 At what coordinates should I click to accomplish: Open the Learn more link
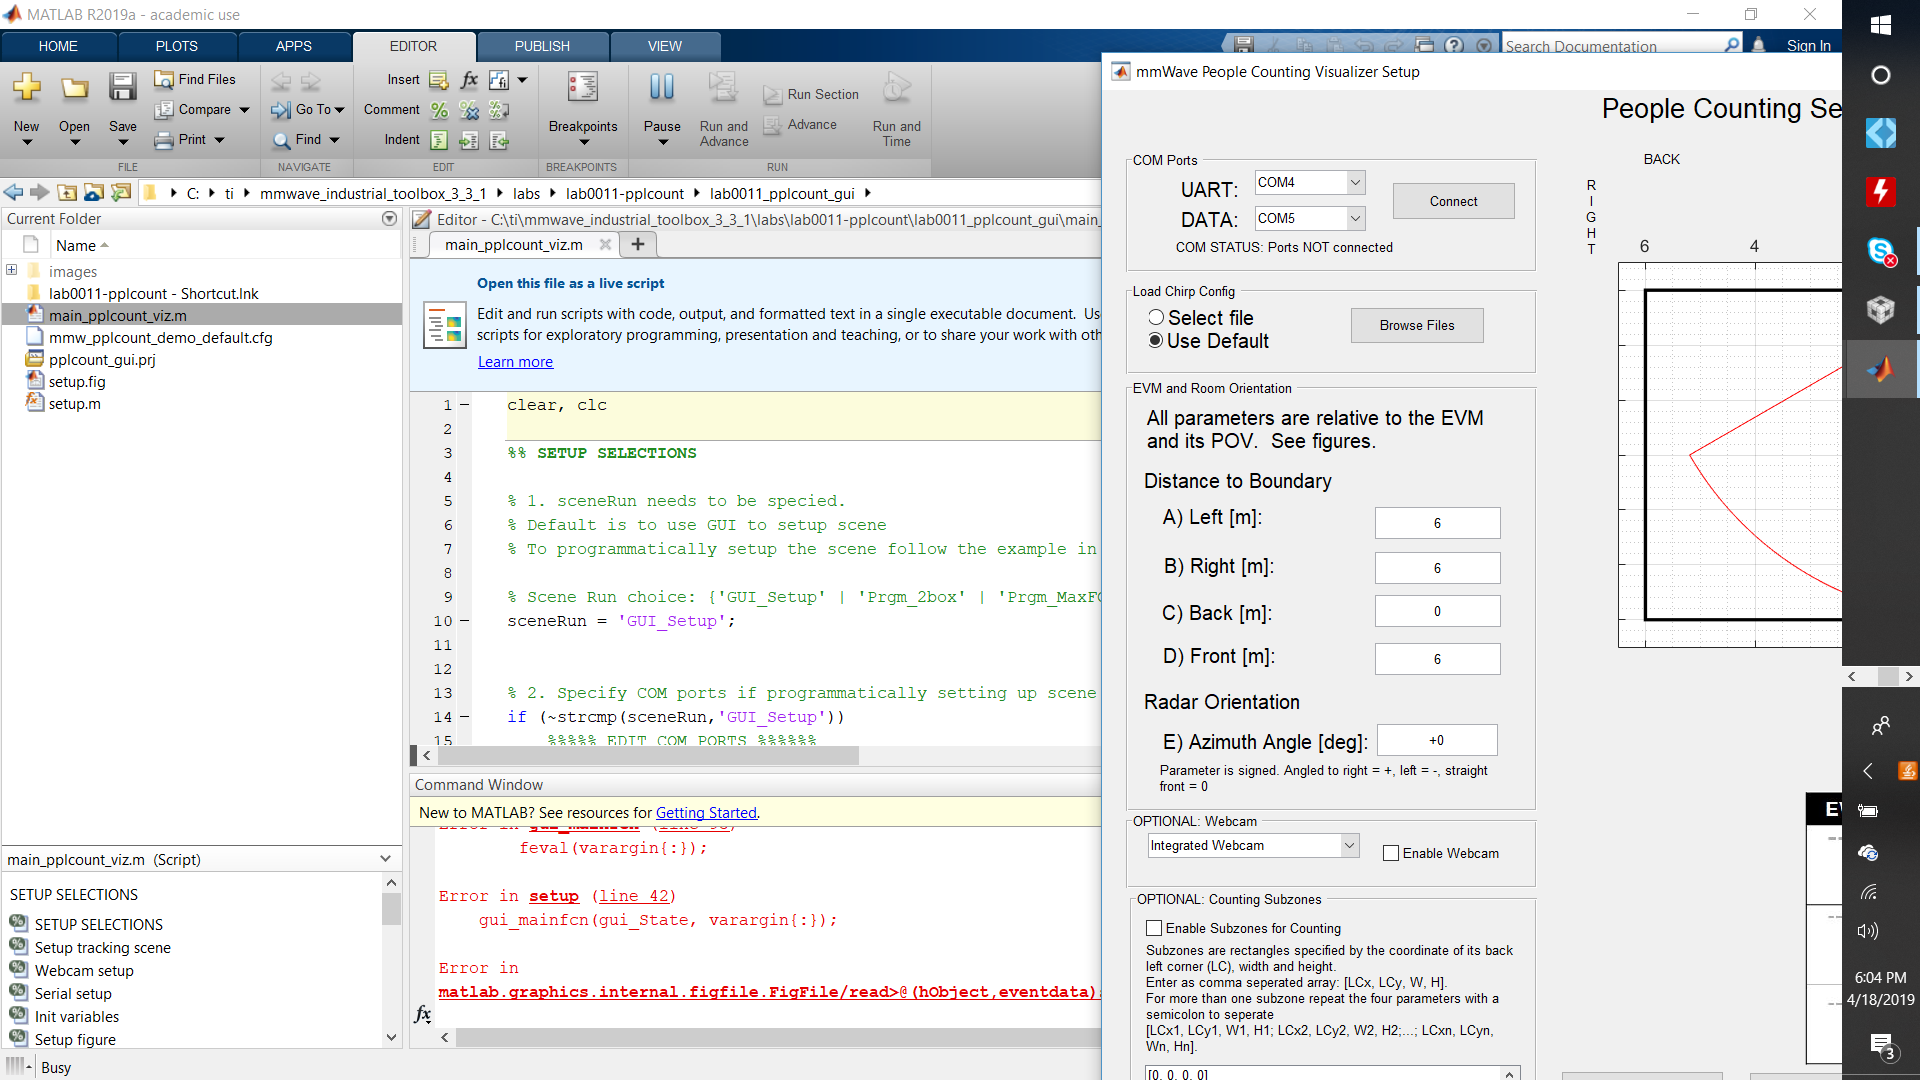[515, 362]
